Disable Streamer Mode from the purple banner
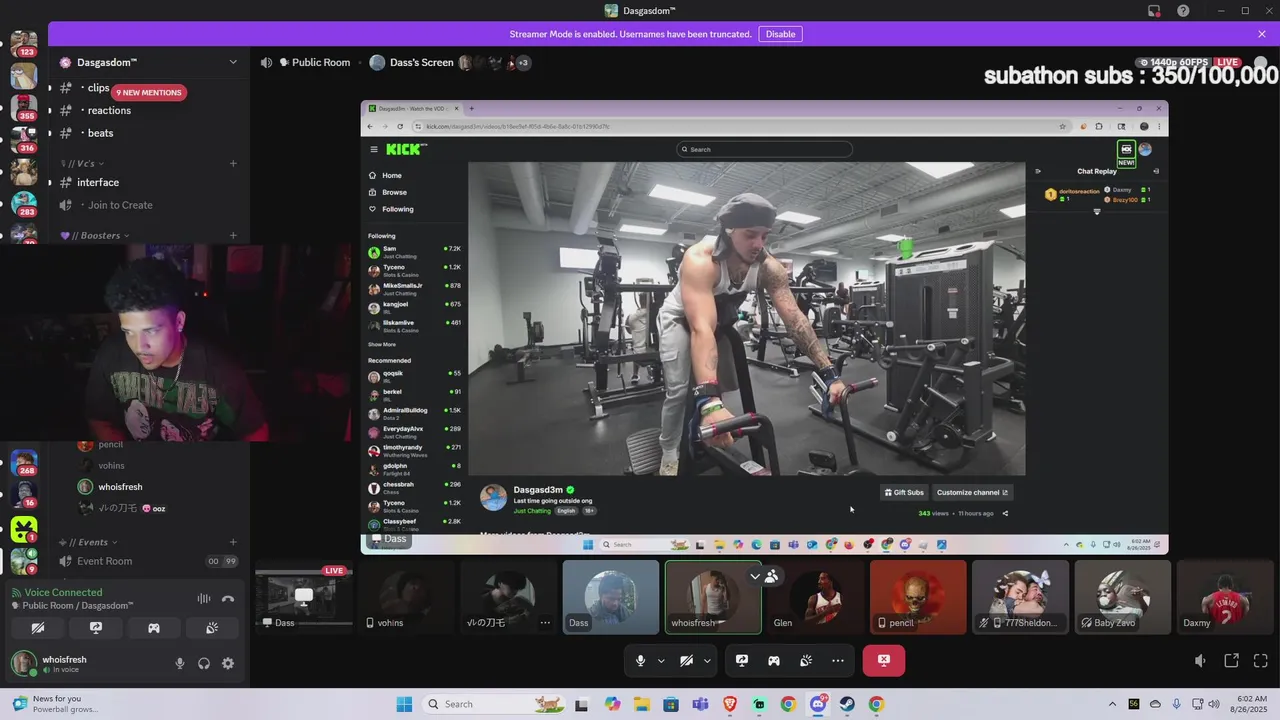Image resolution: width=1280 pixels, height=720 pixels. [x=780, y=34]
